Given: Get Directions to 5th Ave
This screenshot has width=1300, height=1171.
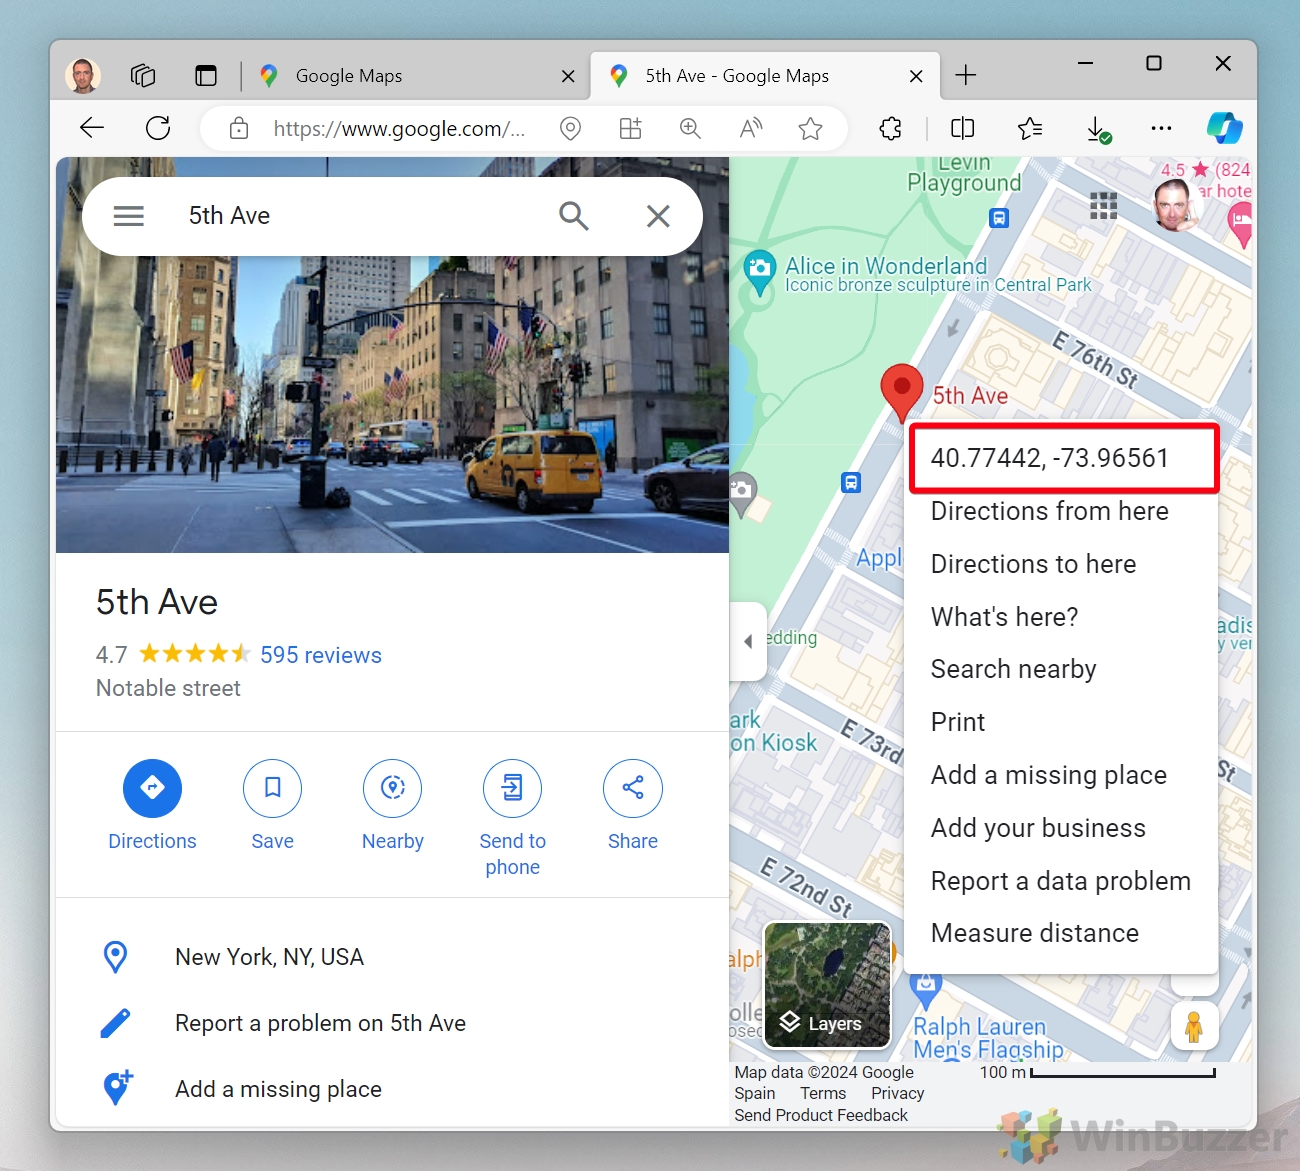Looking at the screenshot, I should click(x=152, y=806).
